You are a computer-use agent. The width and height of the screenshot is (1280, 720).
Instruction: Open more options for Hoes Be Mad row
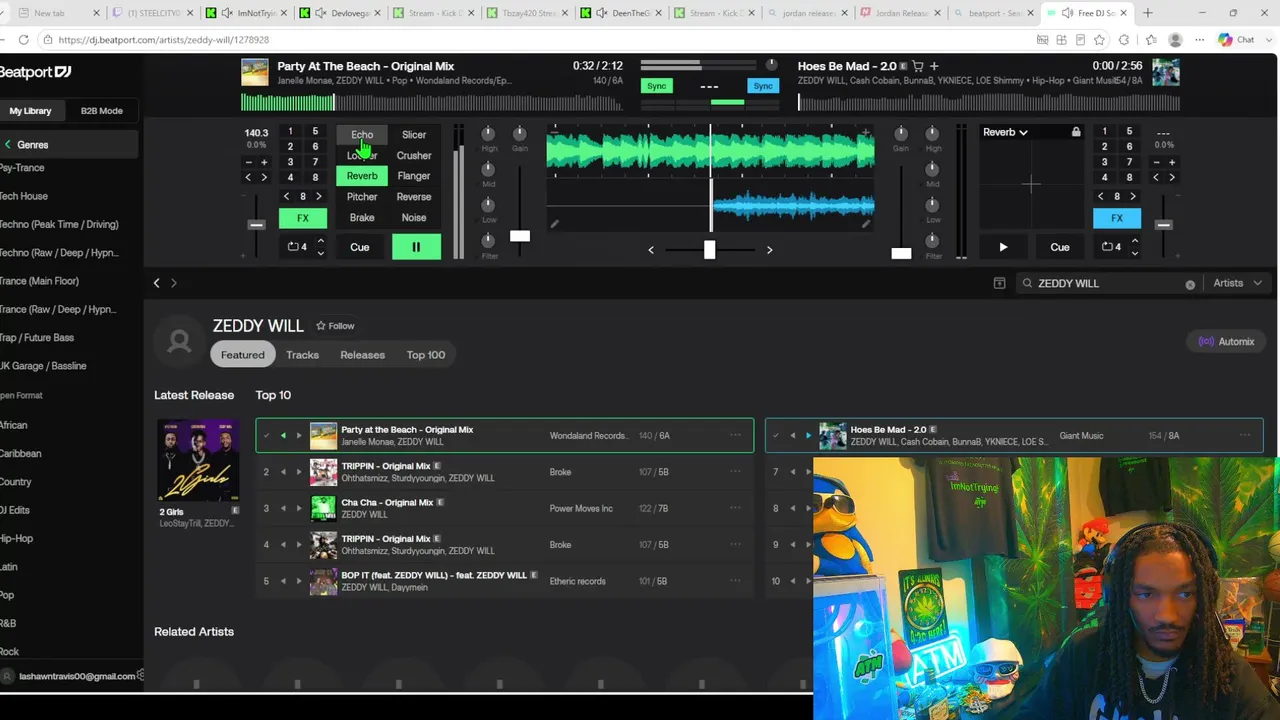point(1245,435)
